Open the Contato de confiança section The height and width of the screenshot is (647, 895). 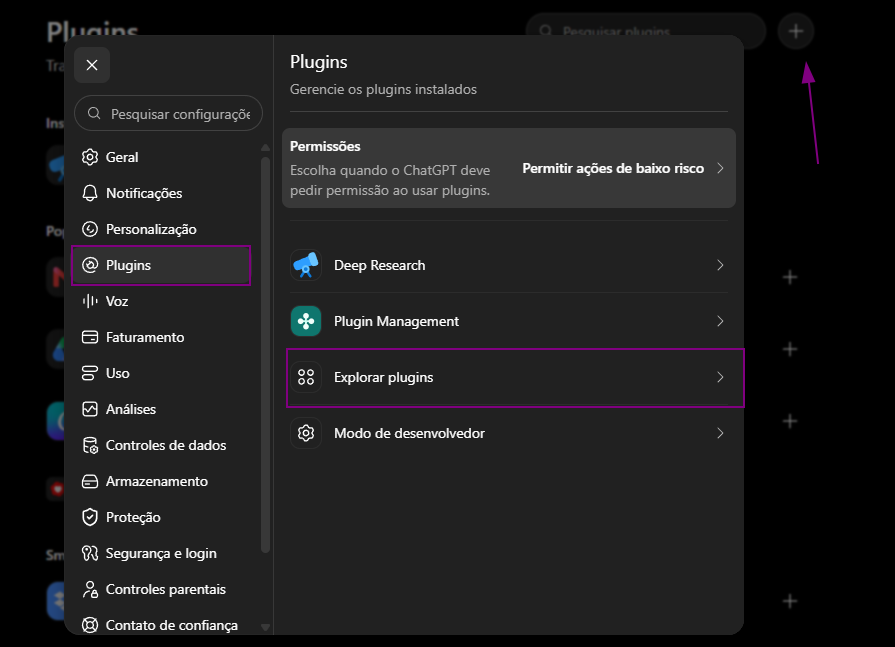161,624
